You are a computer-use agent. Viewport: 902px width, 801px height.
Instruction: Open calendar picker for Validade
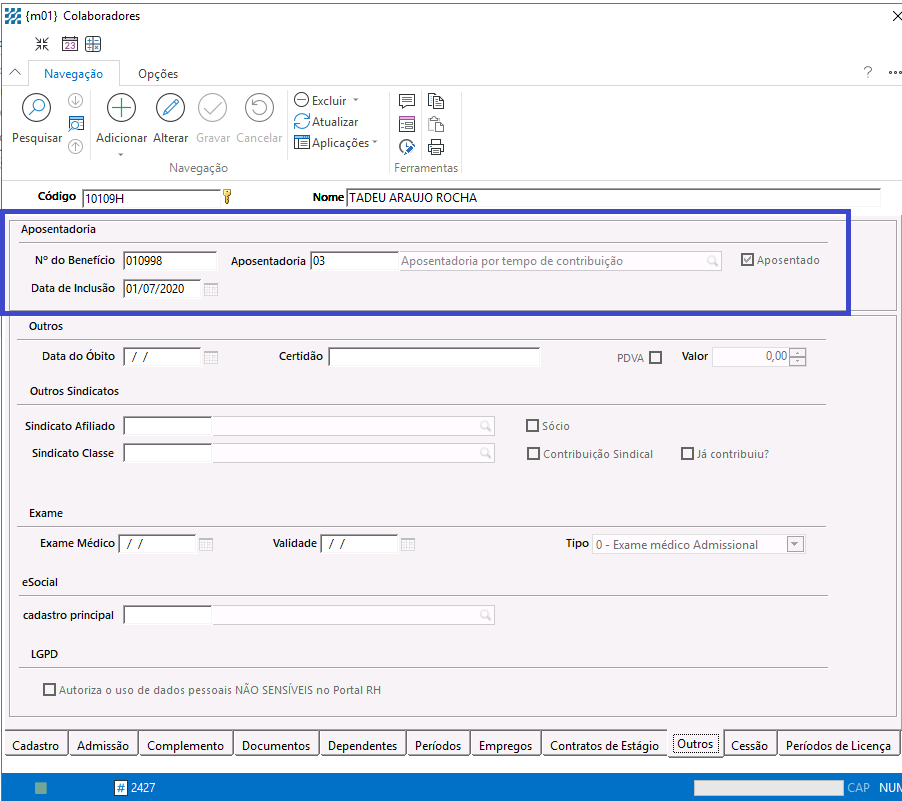(408, 544)
